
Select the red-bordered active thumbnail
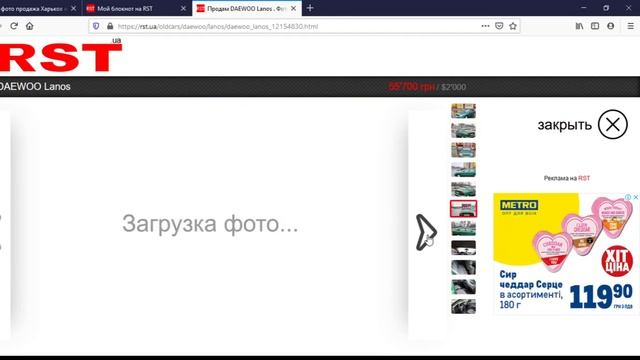463,209
